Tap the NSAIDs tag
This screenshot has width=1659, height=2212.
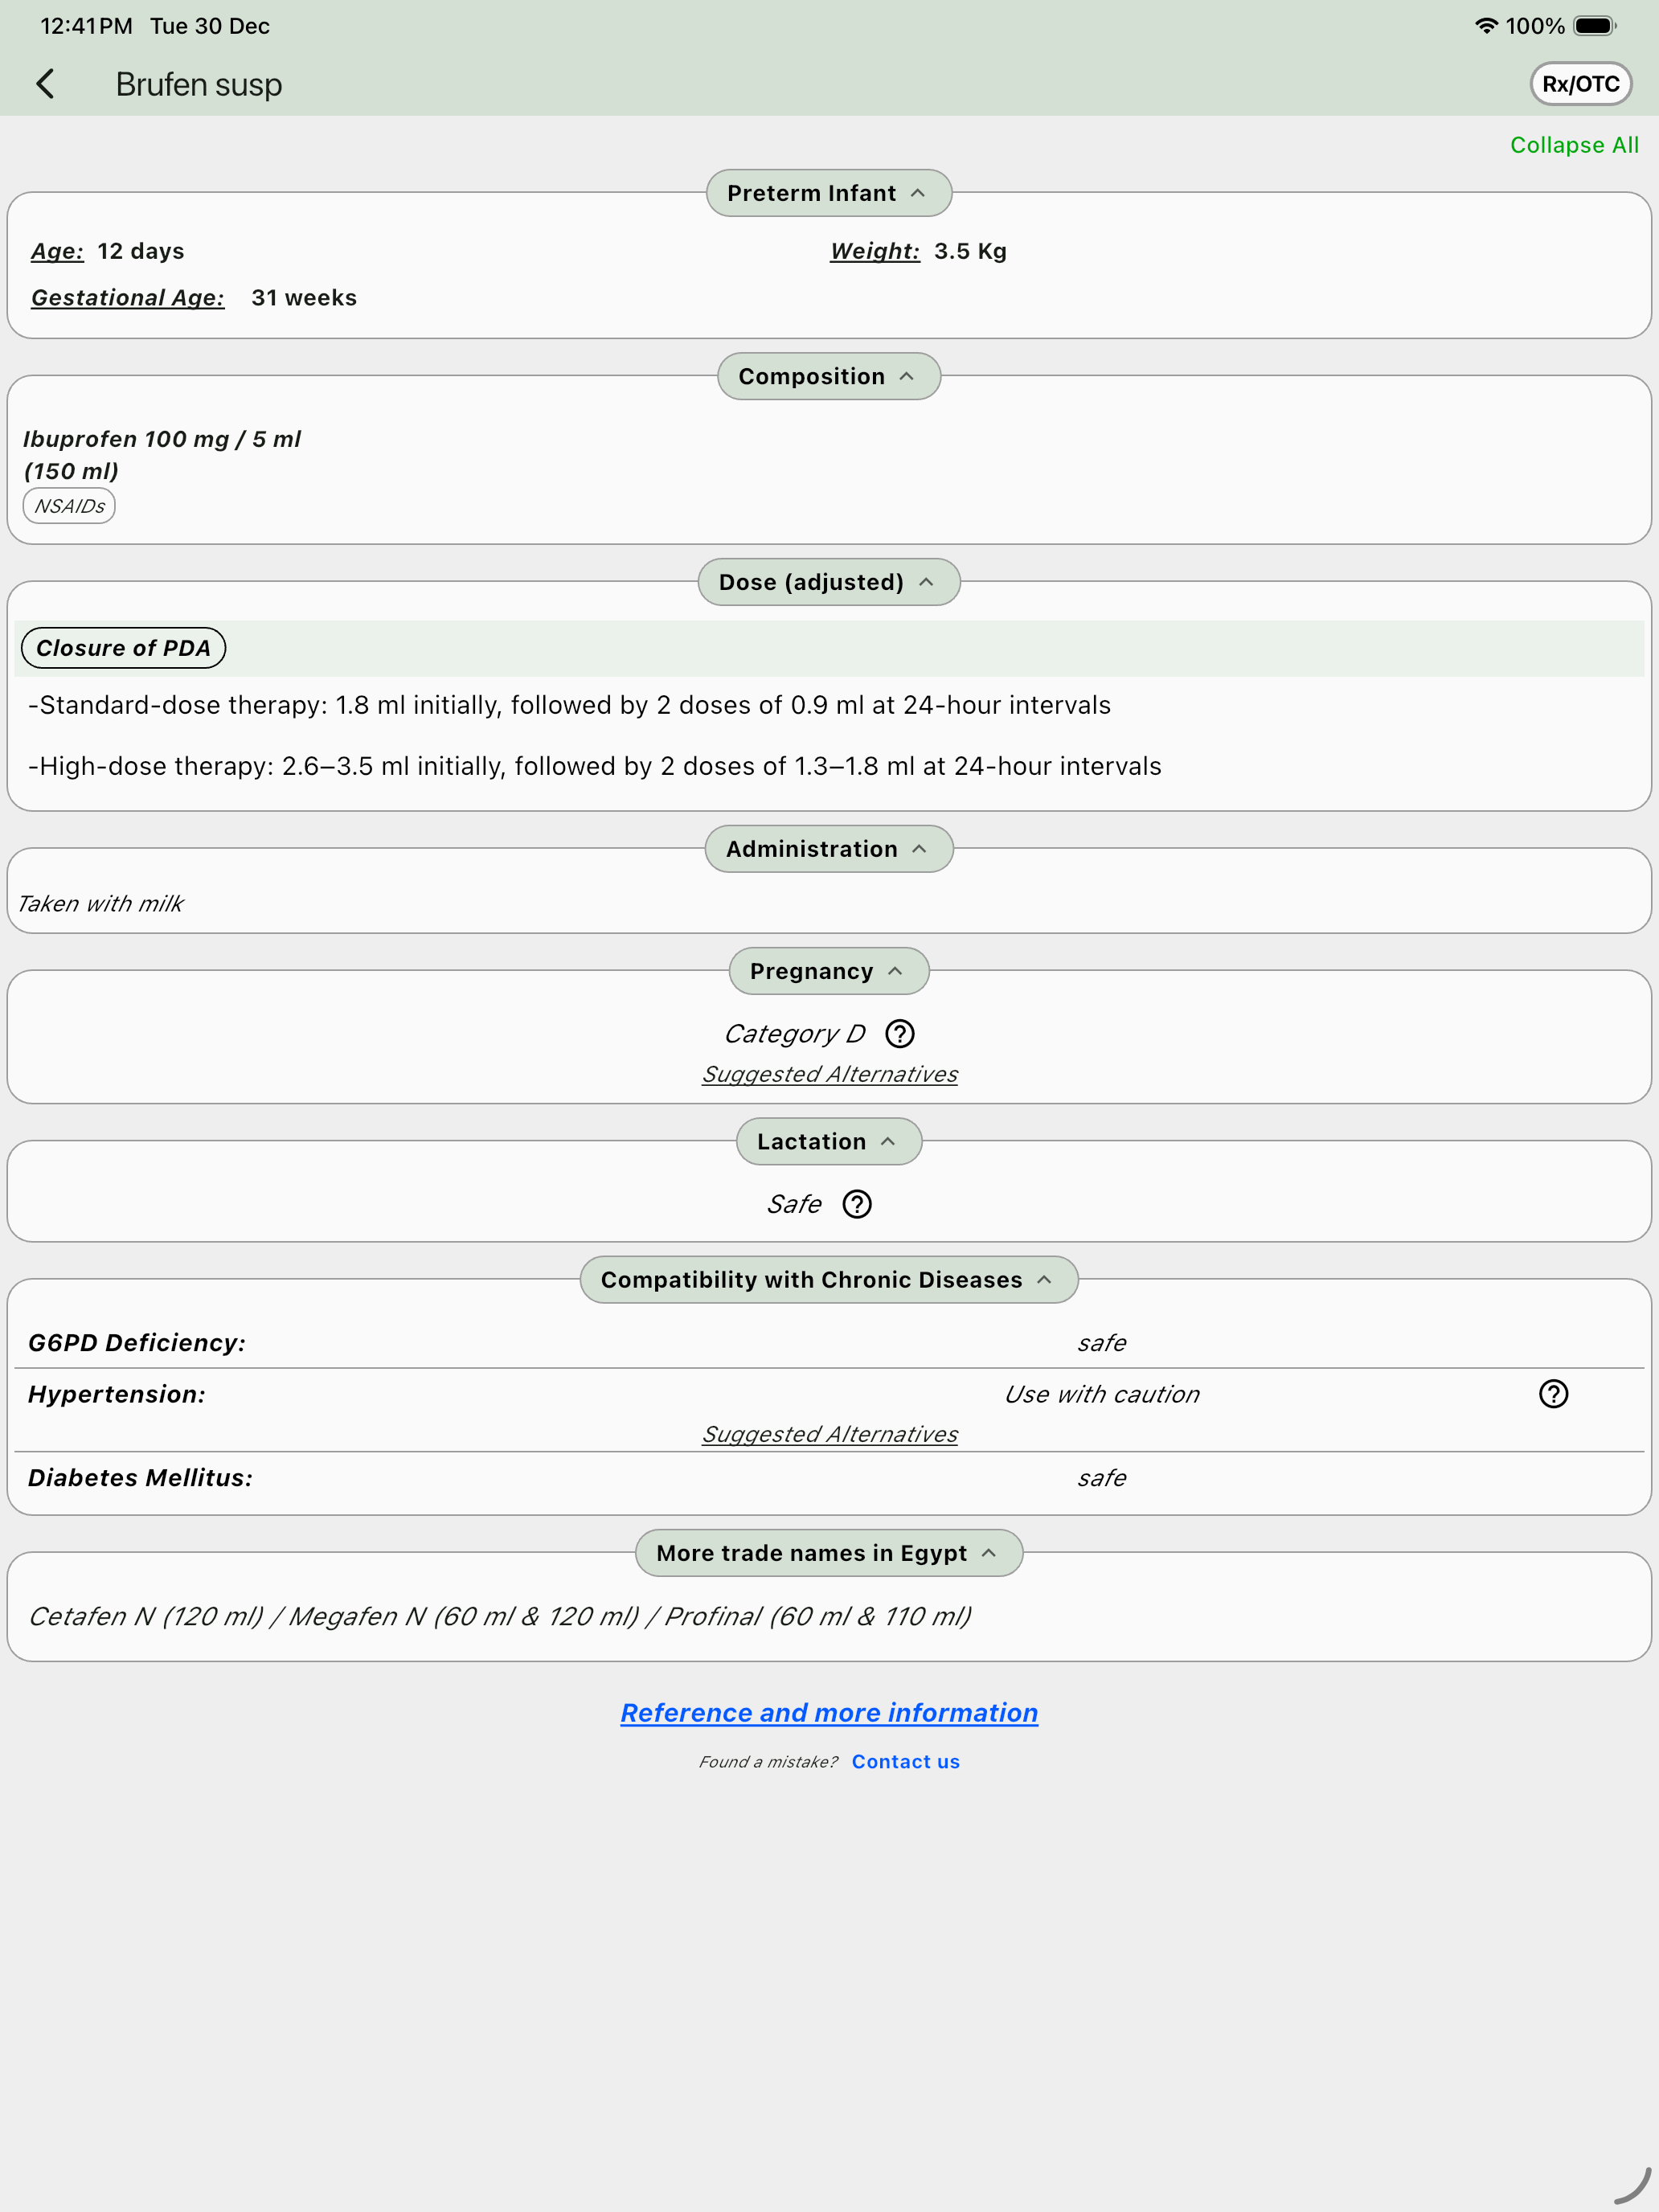69,506
